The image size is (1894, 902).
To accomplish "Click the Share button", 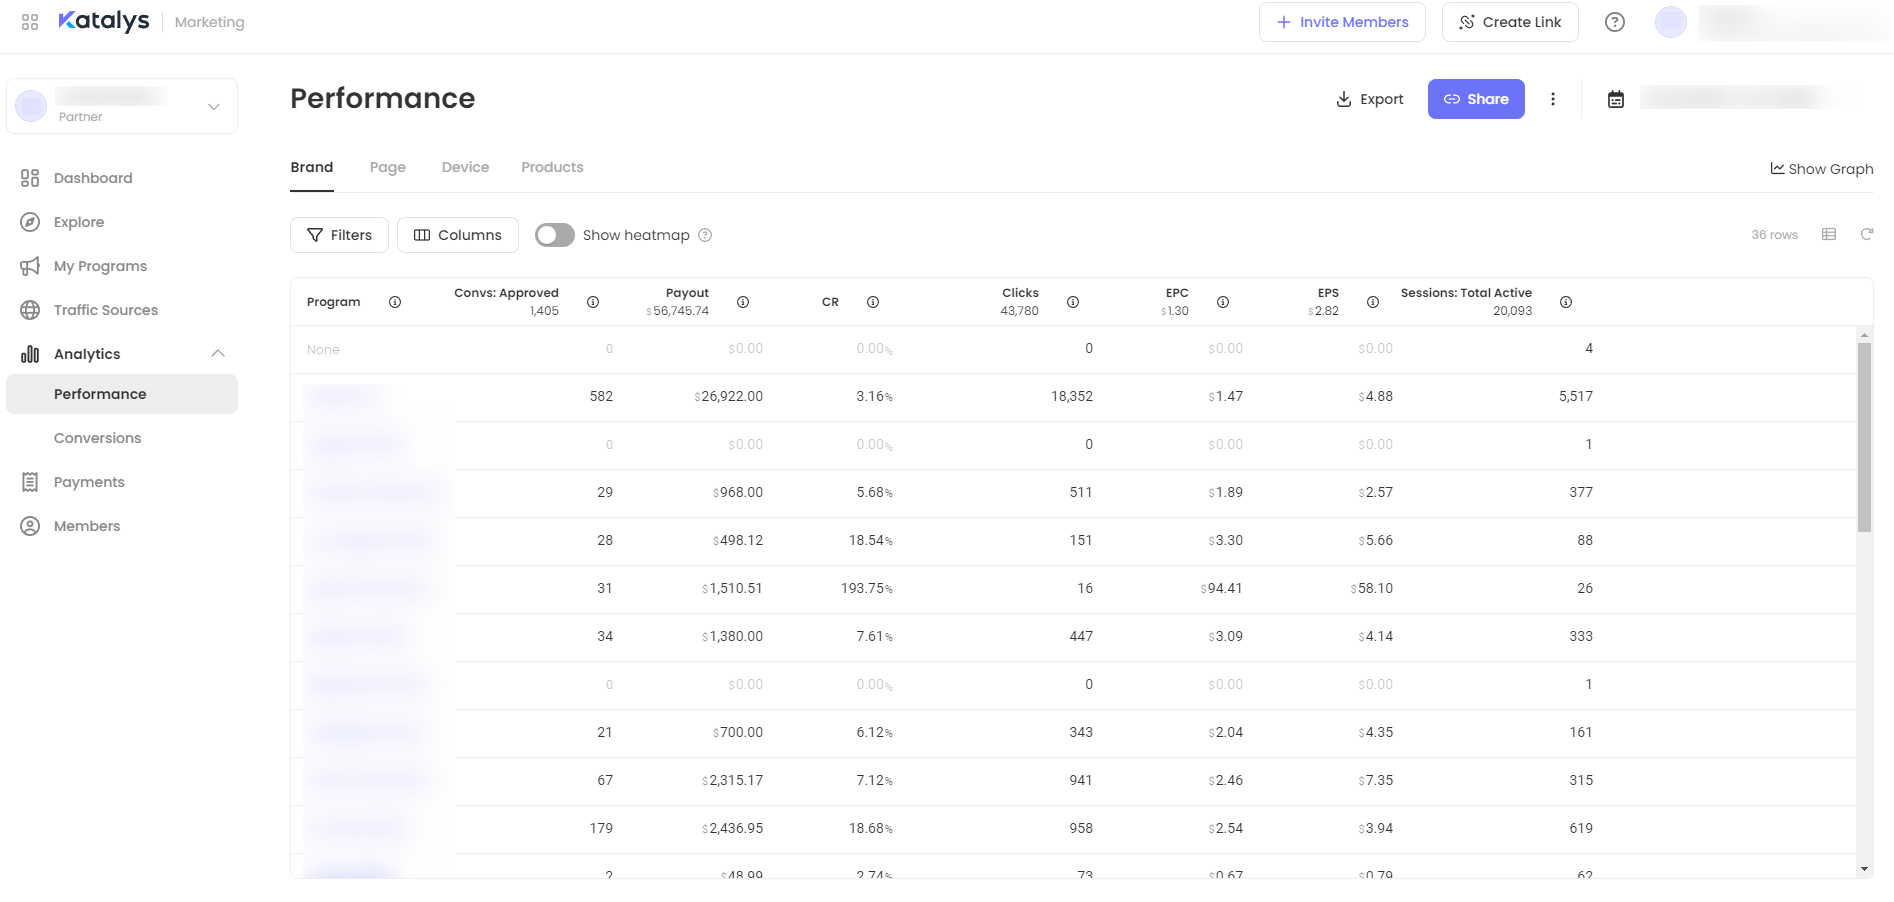I will (x=1475, y=99).
